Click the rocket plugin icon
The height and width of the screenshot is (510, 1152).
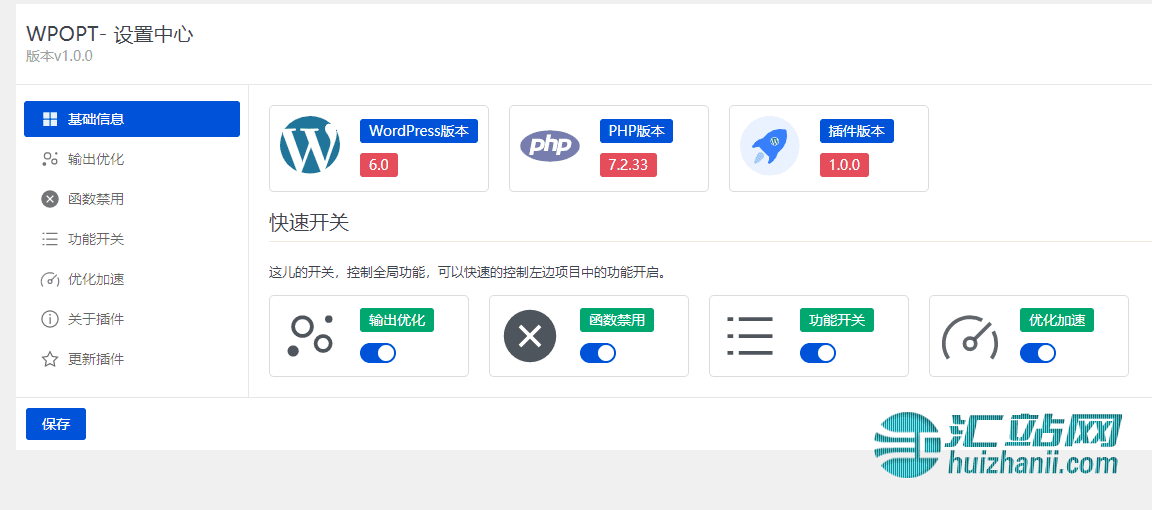[769, 146]
